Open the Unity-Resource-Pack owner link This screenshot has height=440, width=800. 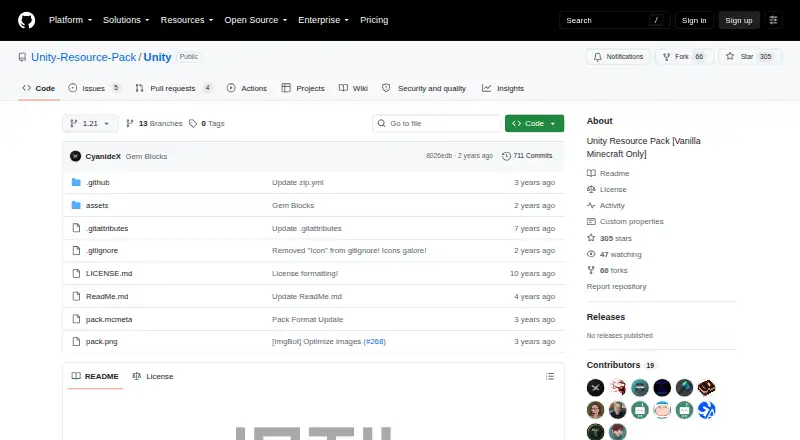coord(84,57)
